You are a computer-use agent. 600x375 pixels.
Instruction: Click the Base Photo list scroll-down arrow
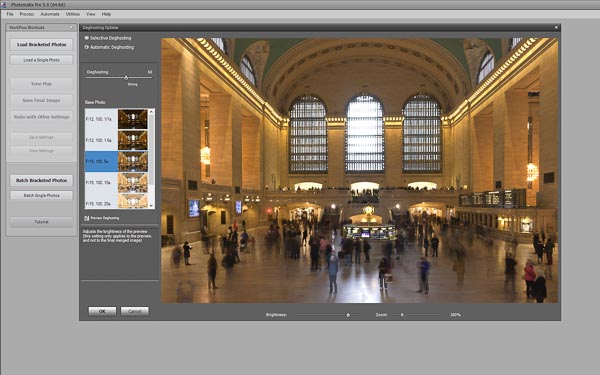point(152,206)
